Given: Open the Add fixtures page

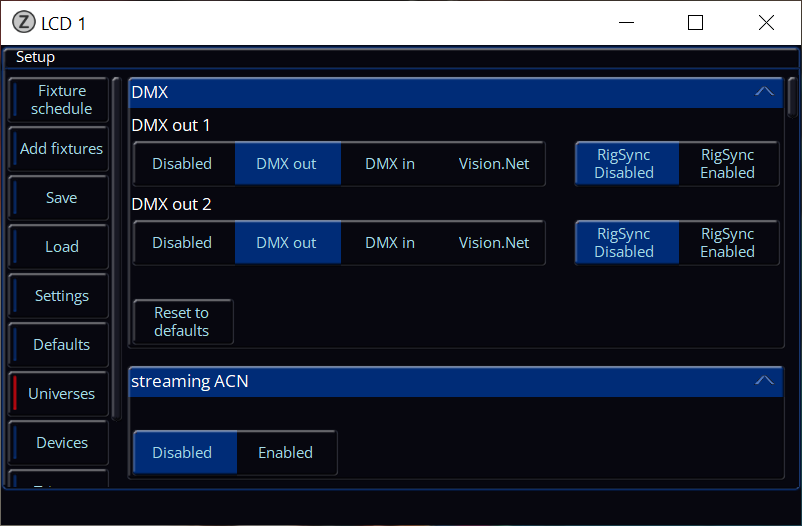Looking at the screenshot, I should 61,149.
